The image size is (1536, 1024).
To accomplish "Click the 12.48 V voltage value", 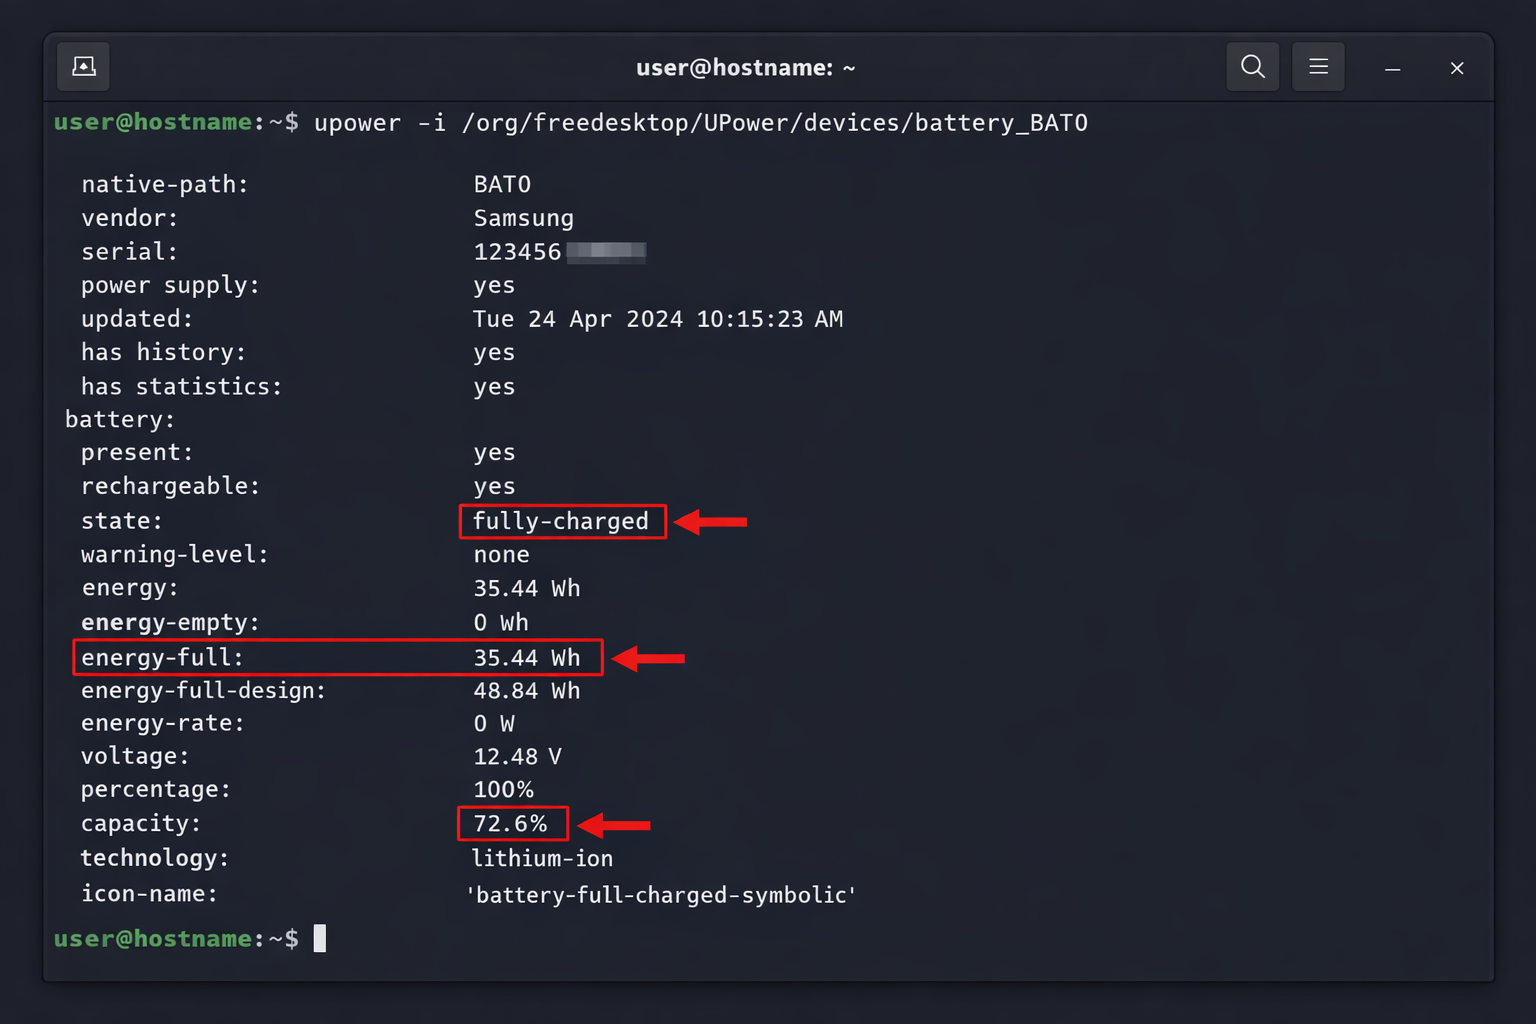I will click(516, 756).
